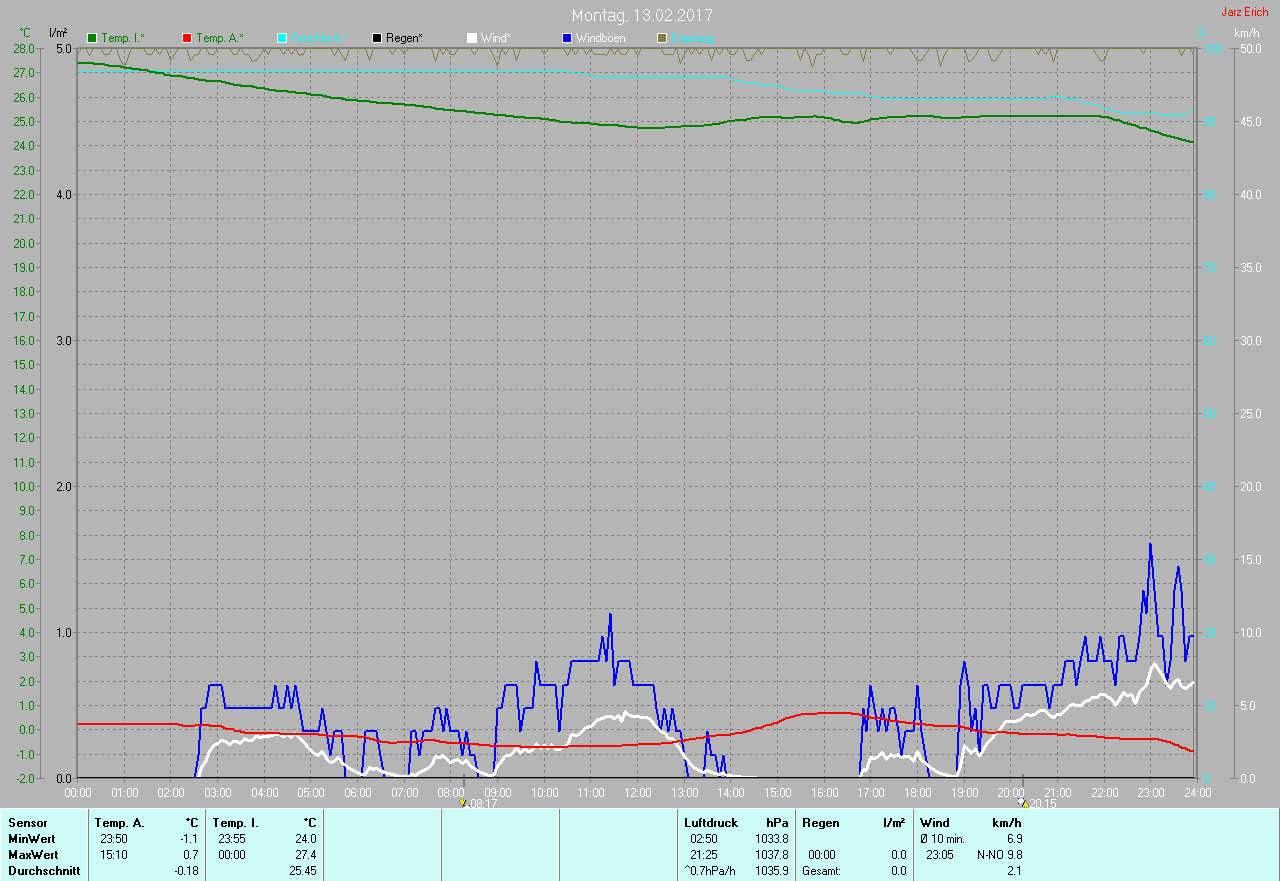Click the 12:00 time axis label
Image resolution: width=1280 pixels, height=881 pixels.
(638, 792)
